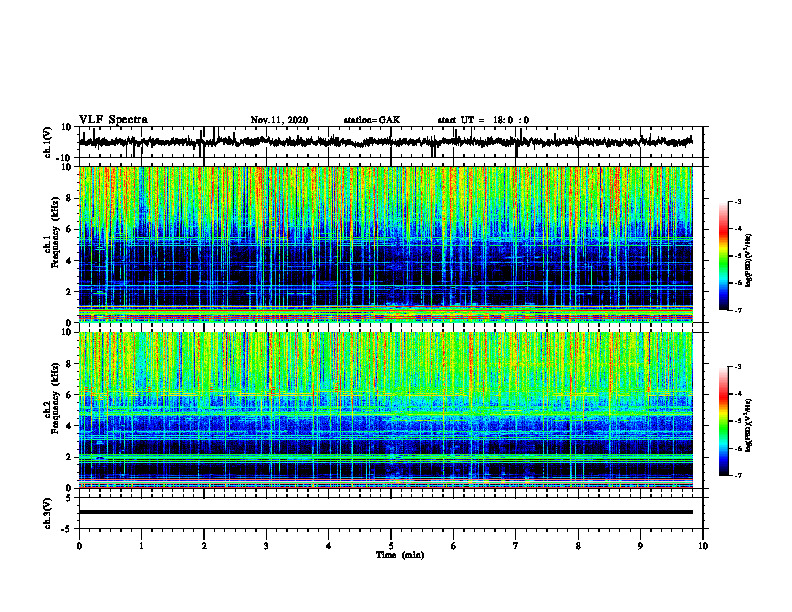Click time axis tick label "8"
Viewport: 792px width, 612px height.
tap(578, 546)
